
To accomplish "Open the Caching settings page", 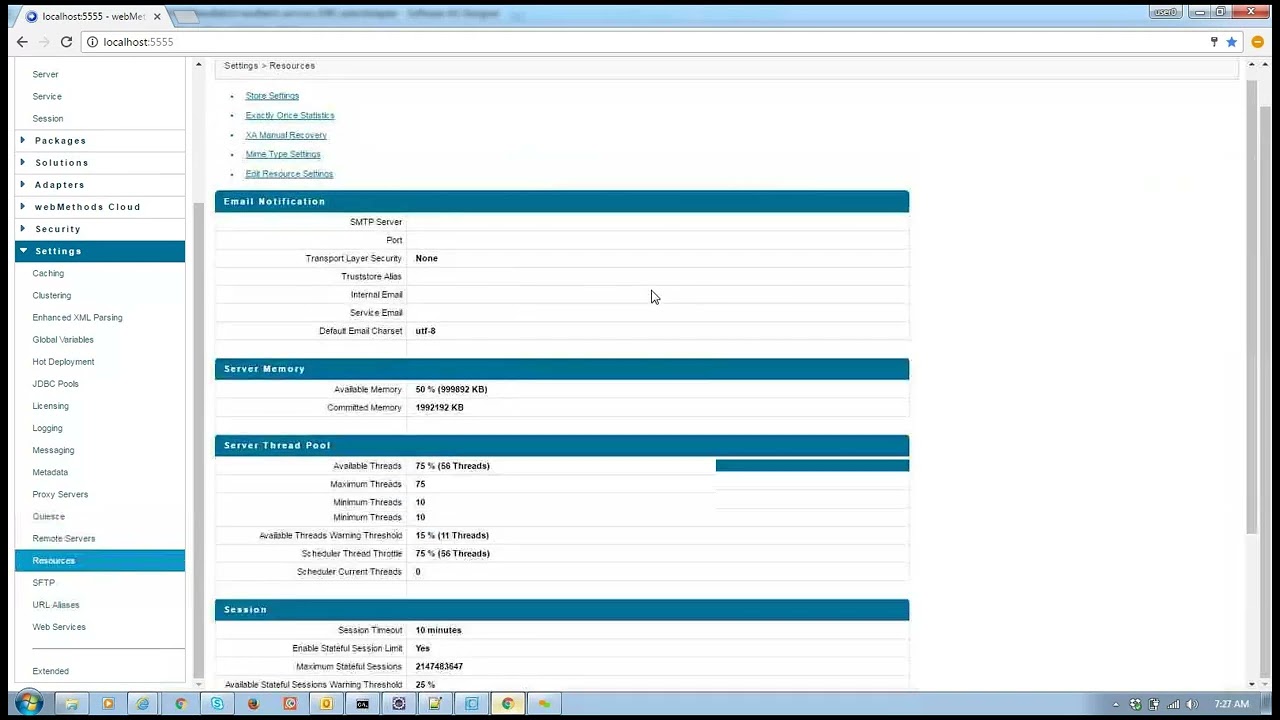I will click(48, 273).
